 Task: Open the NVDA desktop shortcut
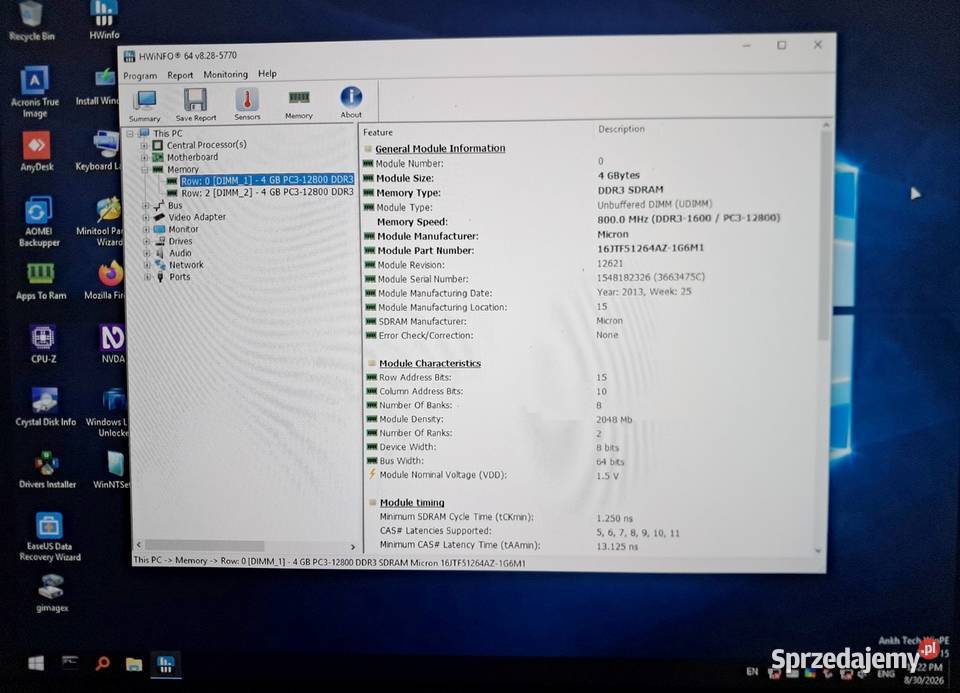[113, 344]
